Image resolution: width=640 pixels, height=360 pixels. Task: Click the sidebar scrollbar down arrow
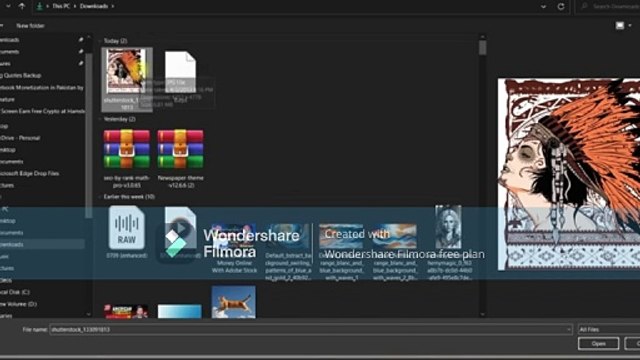click(89, 314)
